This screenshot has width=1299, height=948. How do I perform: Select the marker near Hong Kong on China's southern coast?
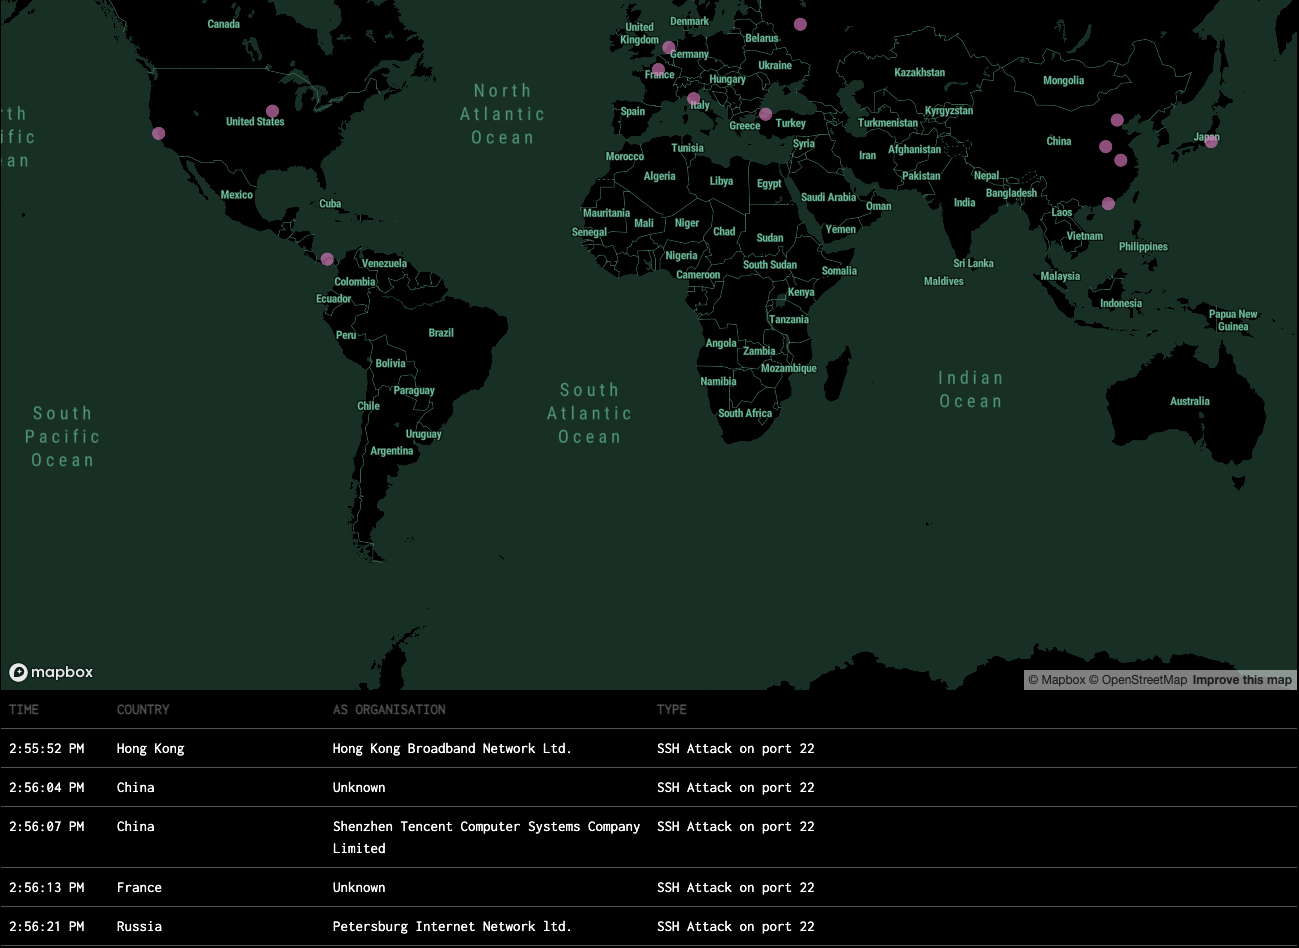click(1108, 204)
